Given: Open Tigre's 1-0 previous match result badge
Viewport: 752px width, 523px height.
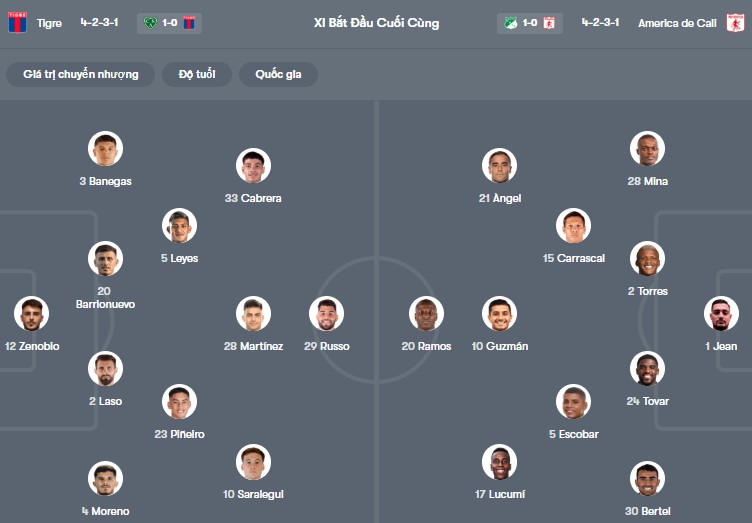Looking at the screenshot, I should click(169, 23).
